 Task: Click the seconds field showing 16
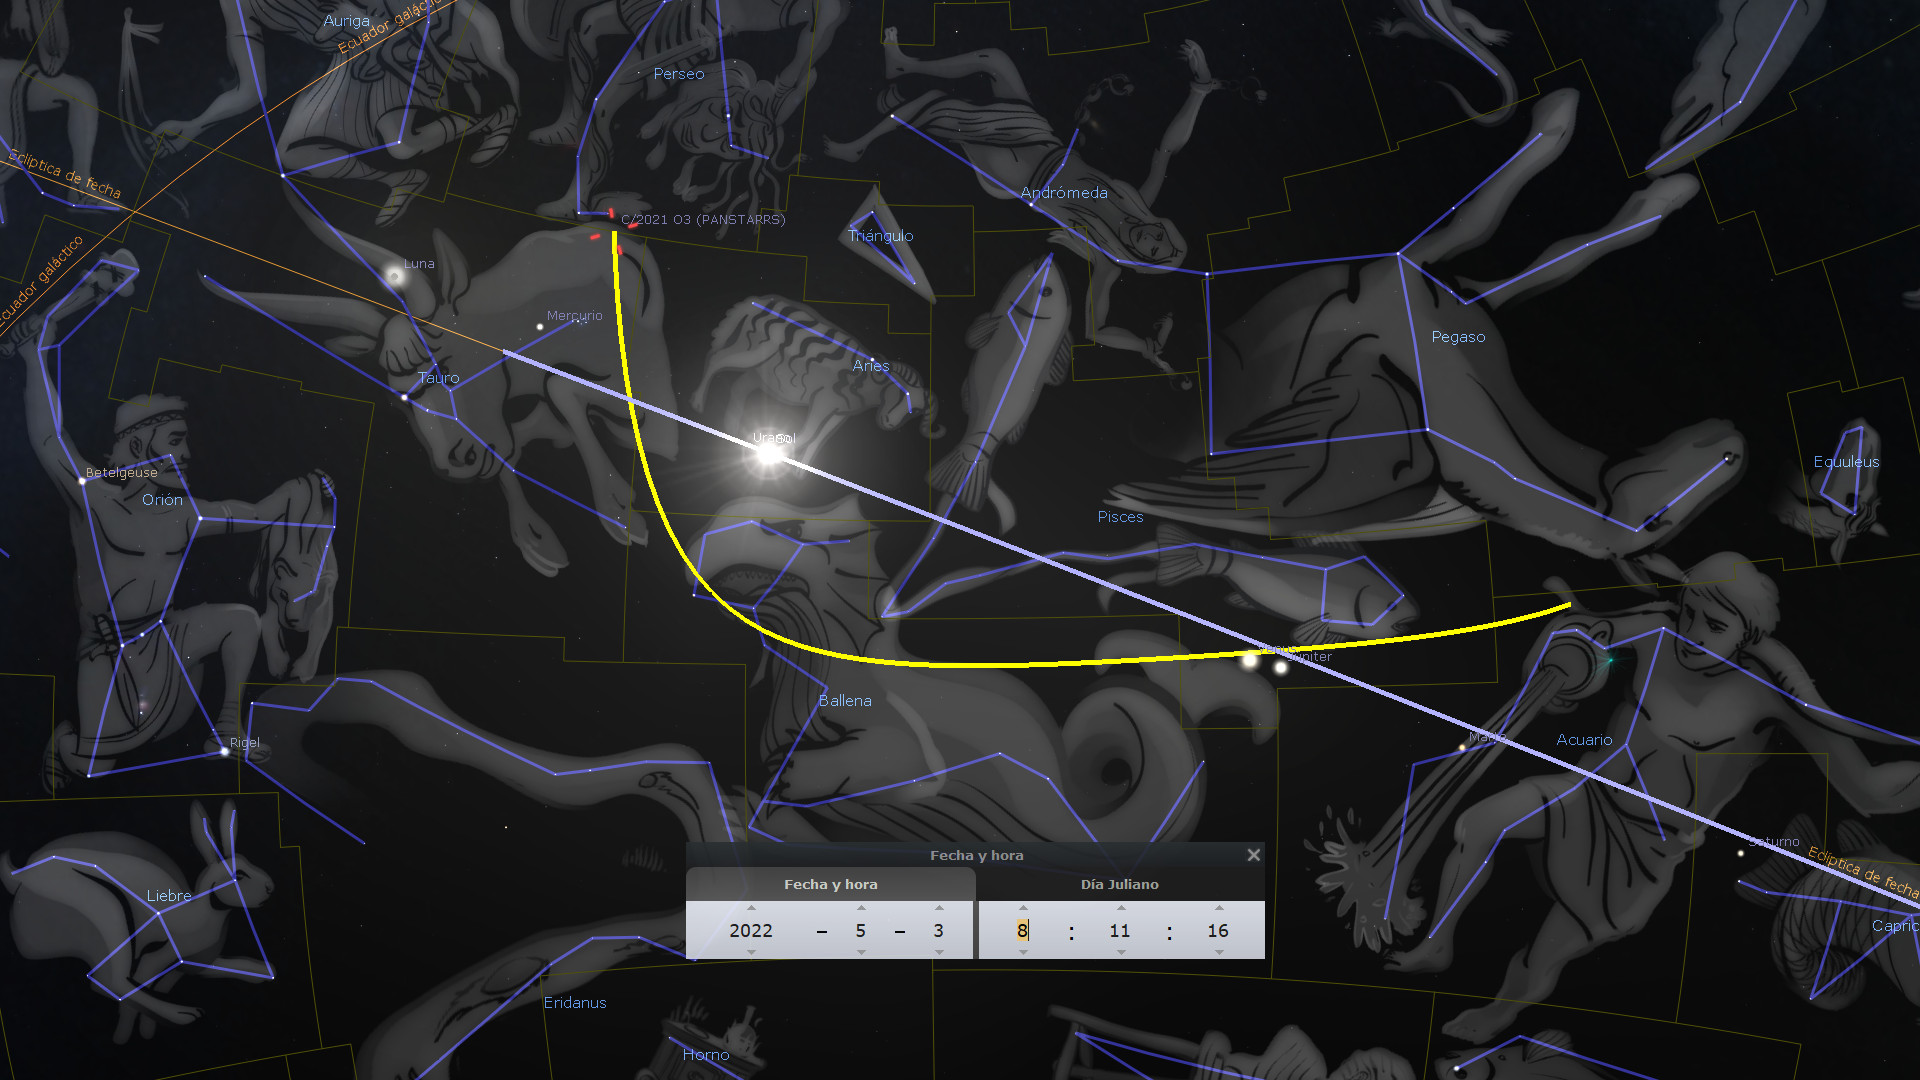(1218, 931)
